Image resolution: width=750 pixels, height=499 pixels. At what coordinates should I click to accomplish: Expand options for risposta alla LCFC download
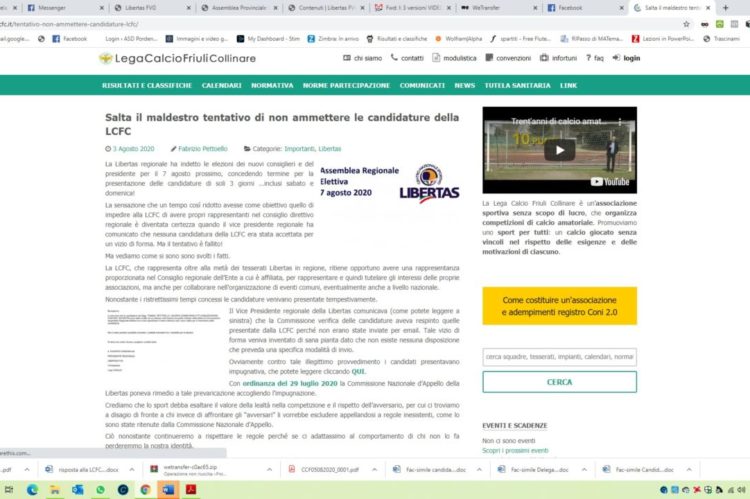(132, 470)
